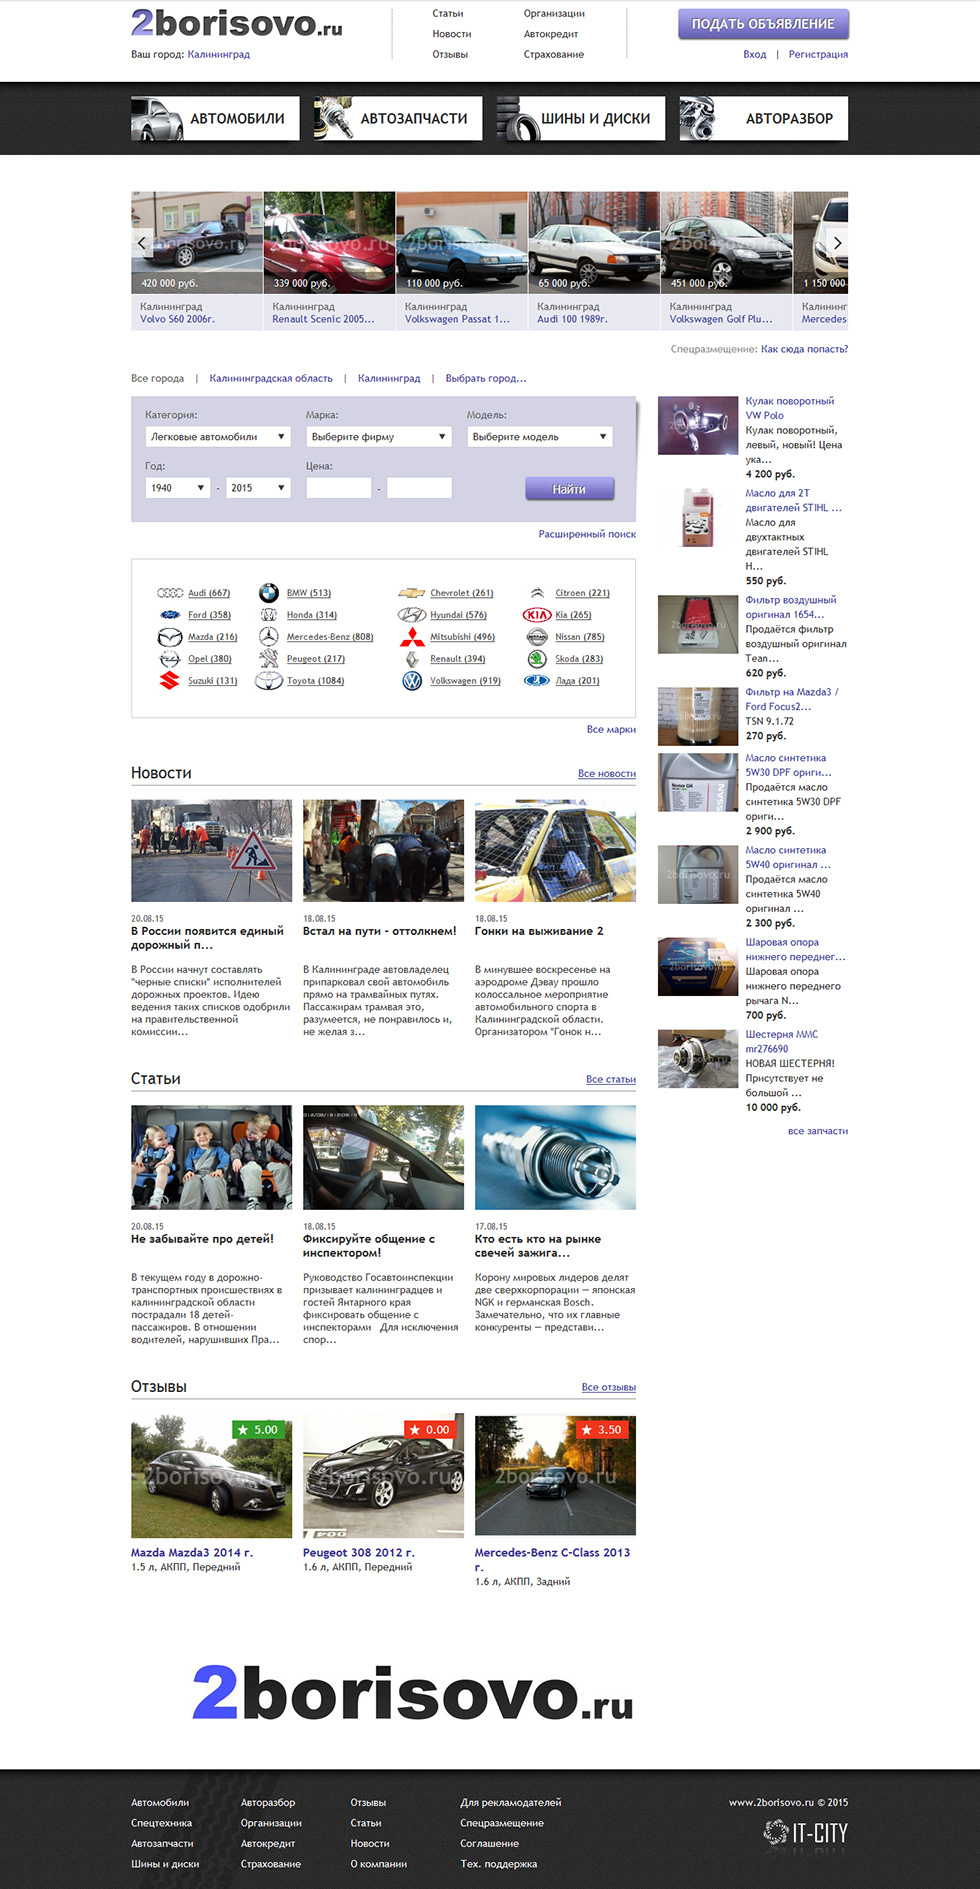Filter by 'Калининградская область' region link
Image resolution: width=980 pixels, height=1889 pixels.
271,378
